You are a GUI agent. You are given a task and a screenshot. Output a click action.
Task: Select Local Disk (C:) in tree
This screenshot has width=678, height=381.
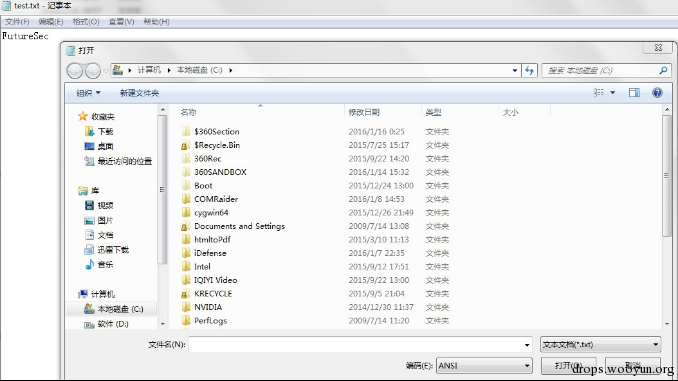(113, 309)
